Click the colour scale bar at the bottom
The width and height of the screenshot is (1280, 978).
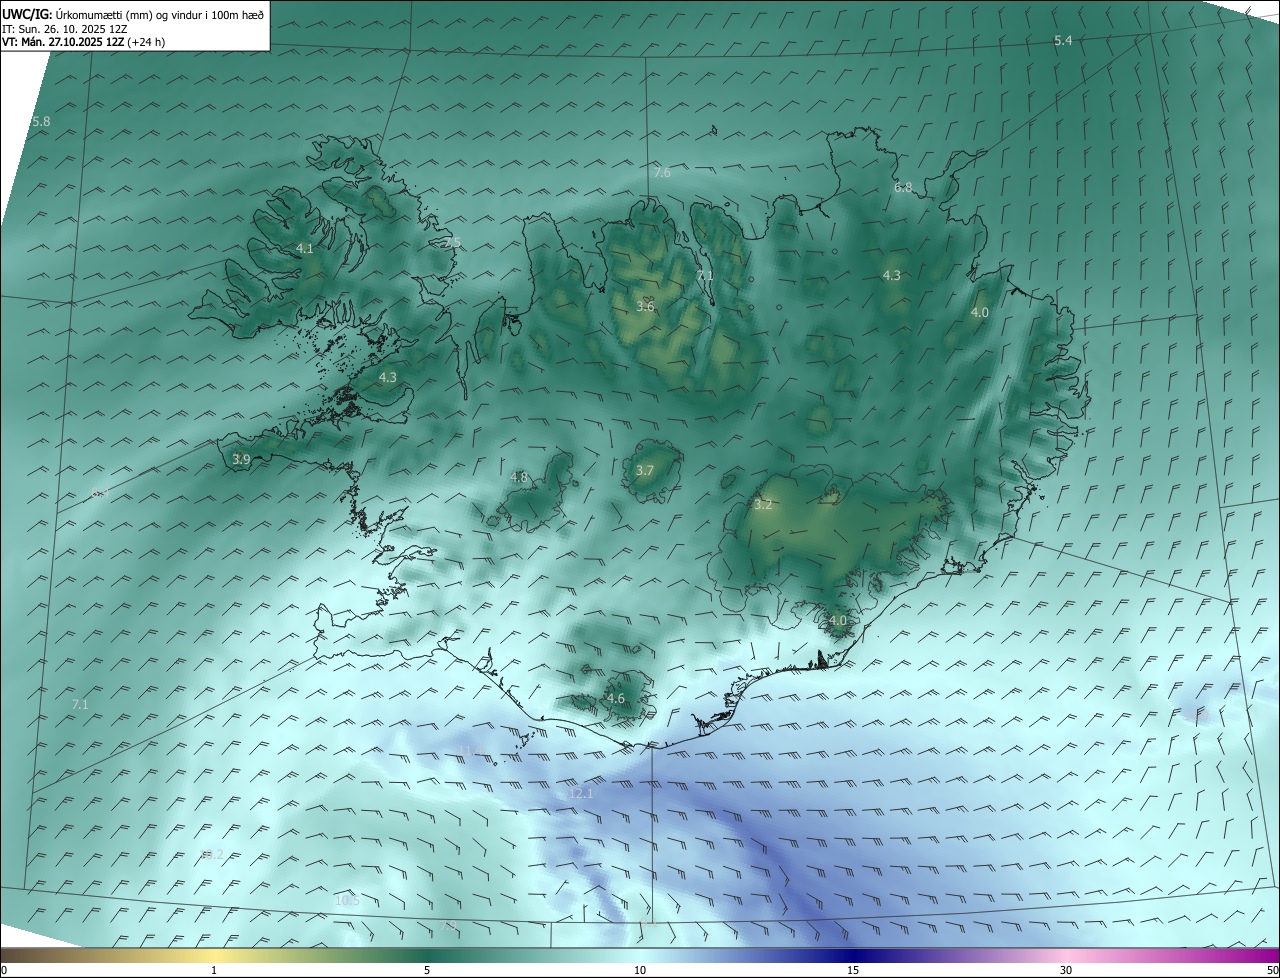pyautogui.click(x=640, y=955)
